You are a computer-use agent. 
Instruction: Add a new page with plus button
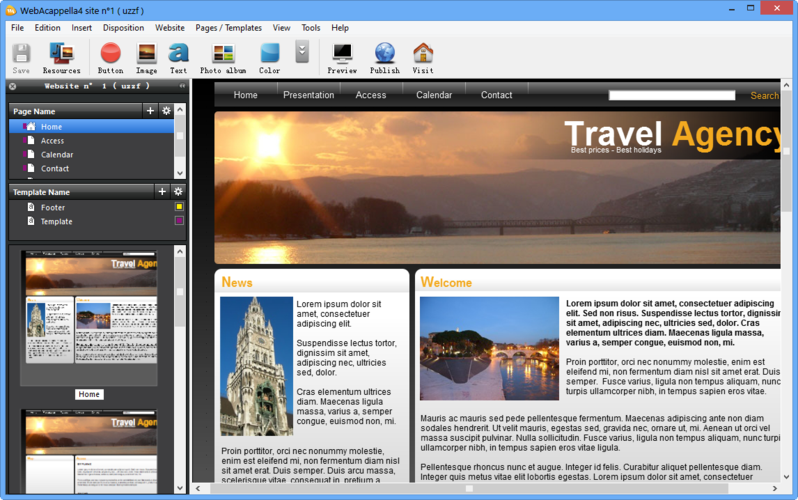point(150,111)
